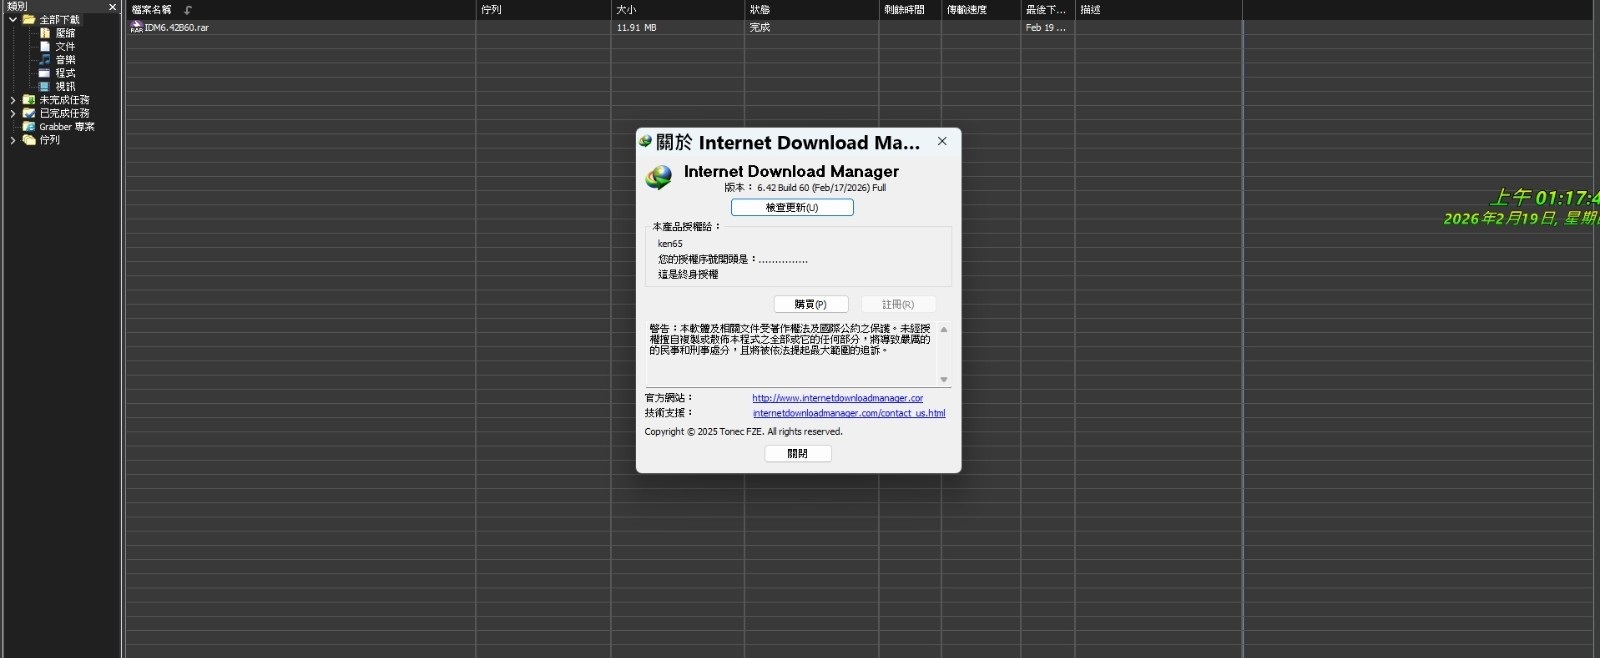Close the 類別 categories panel
1600x658 pixels.
point(112,7)
